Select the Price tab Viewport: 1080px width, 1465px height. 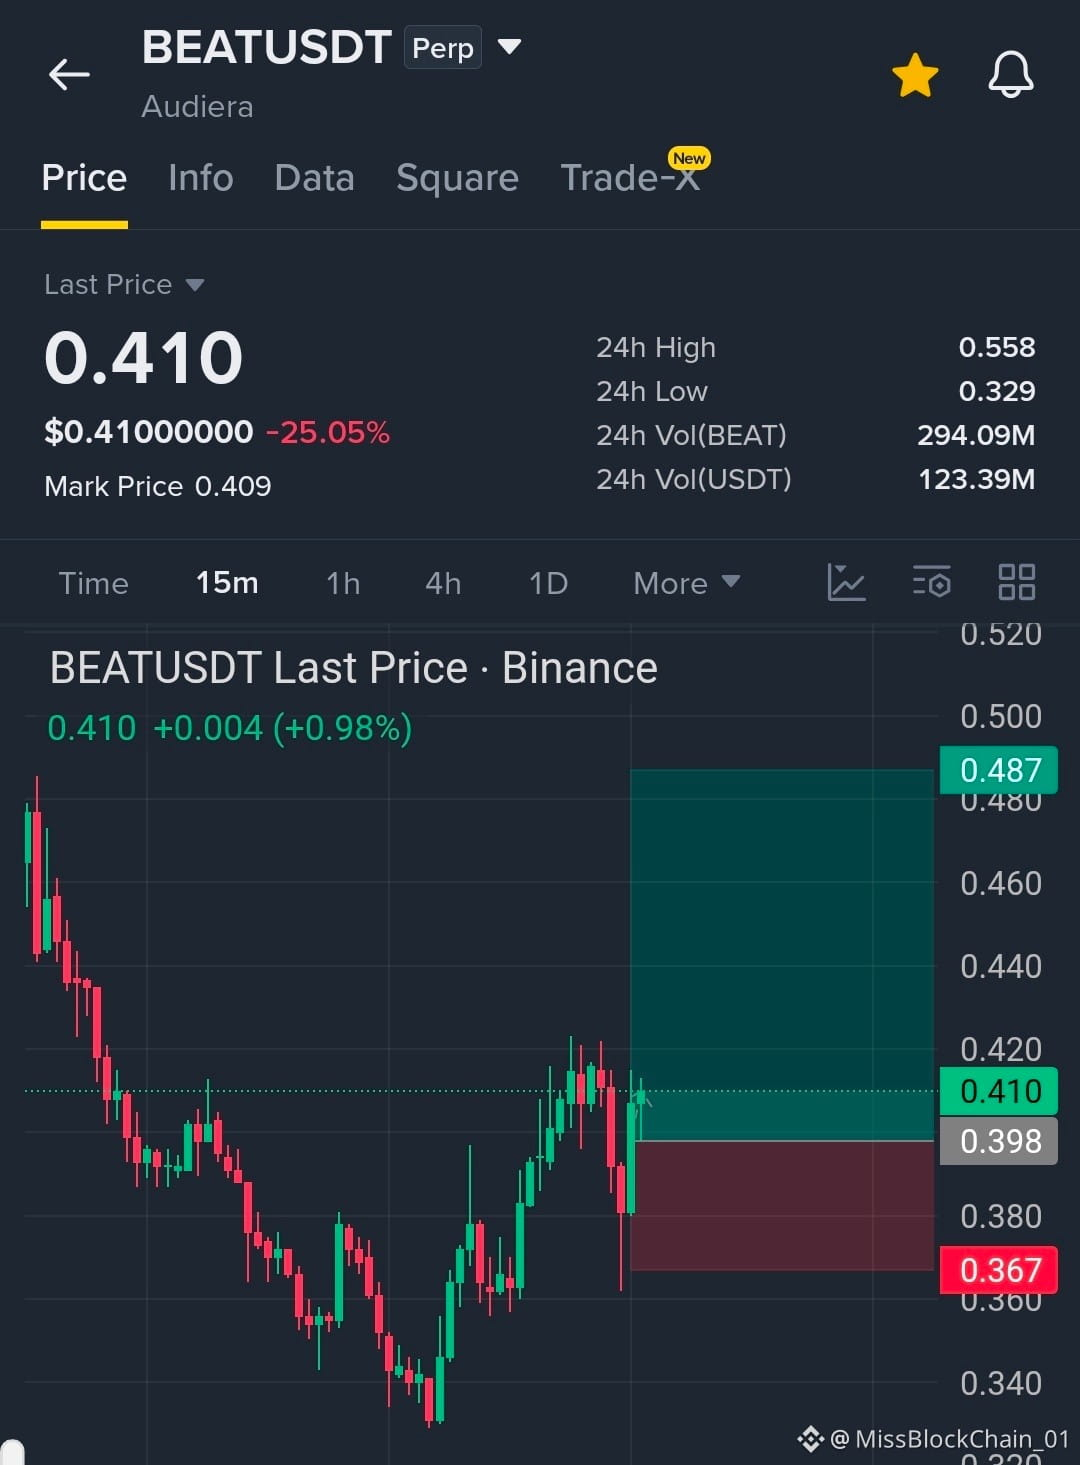[84, 178]
